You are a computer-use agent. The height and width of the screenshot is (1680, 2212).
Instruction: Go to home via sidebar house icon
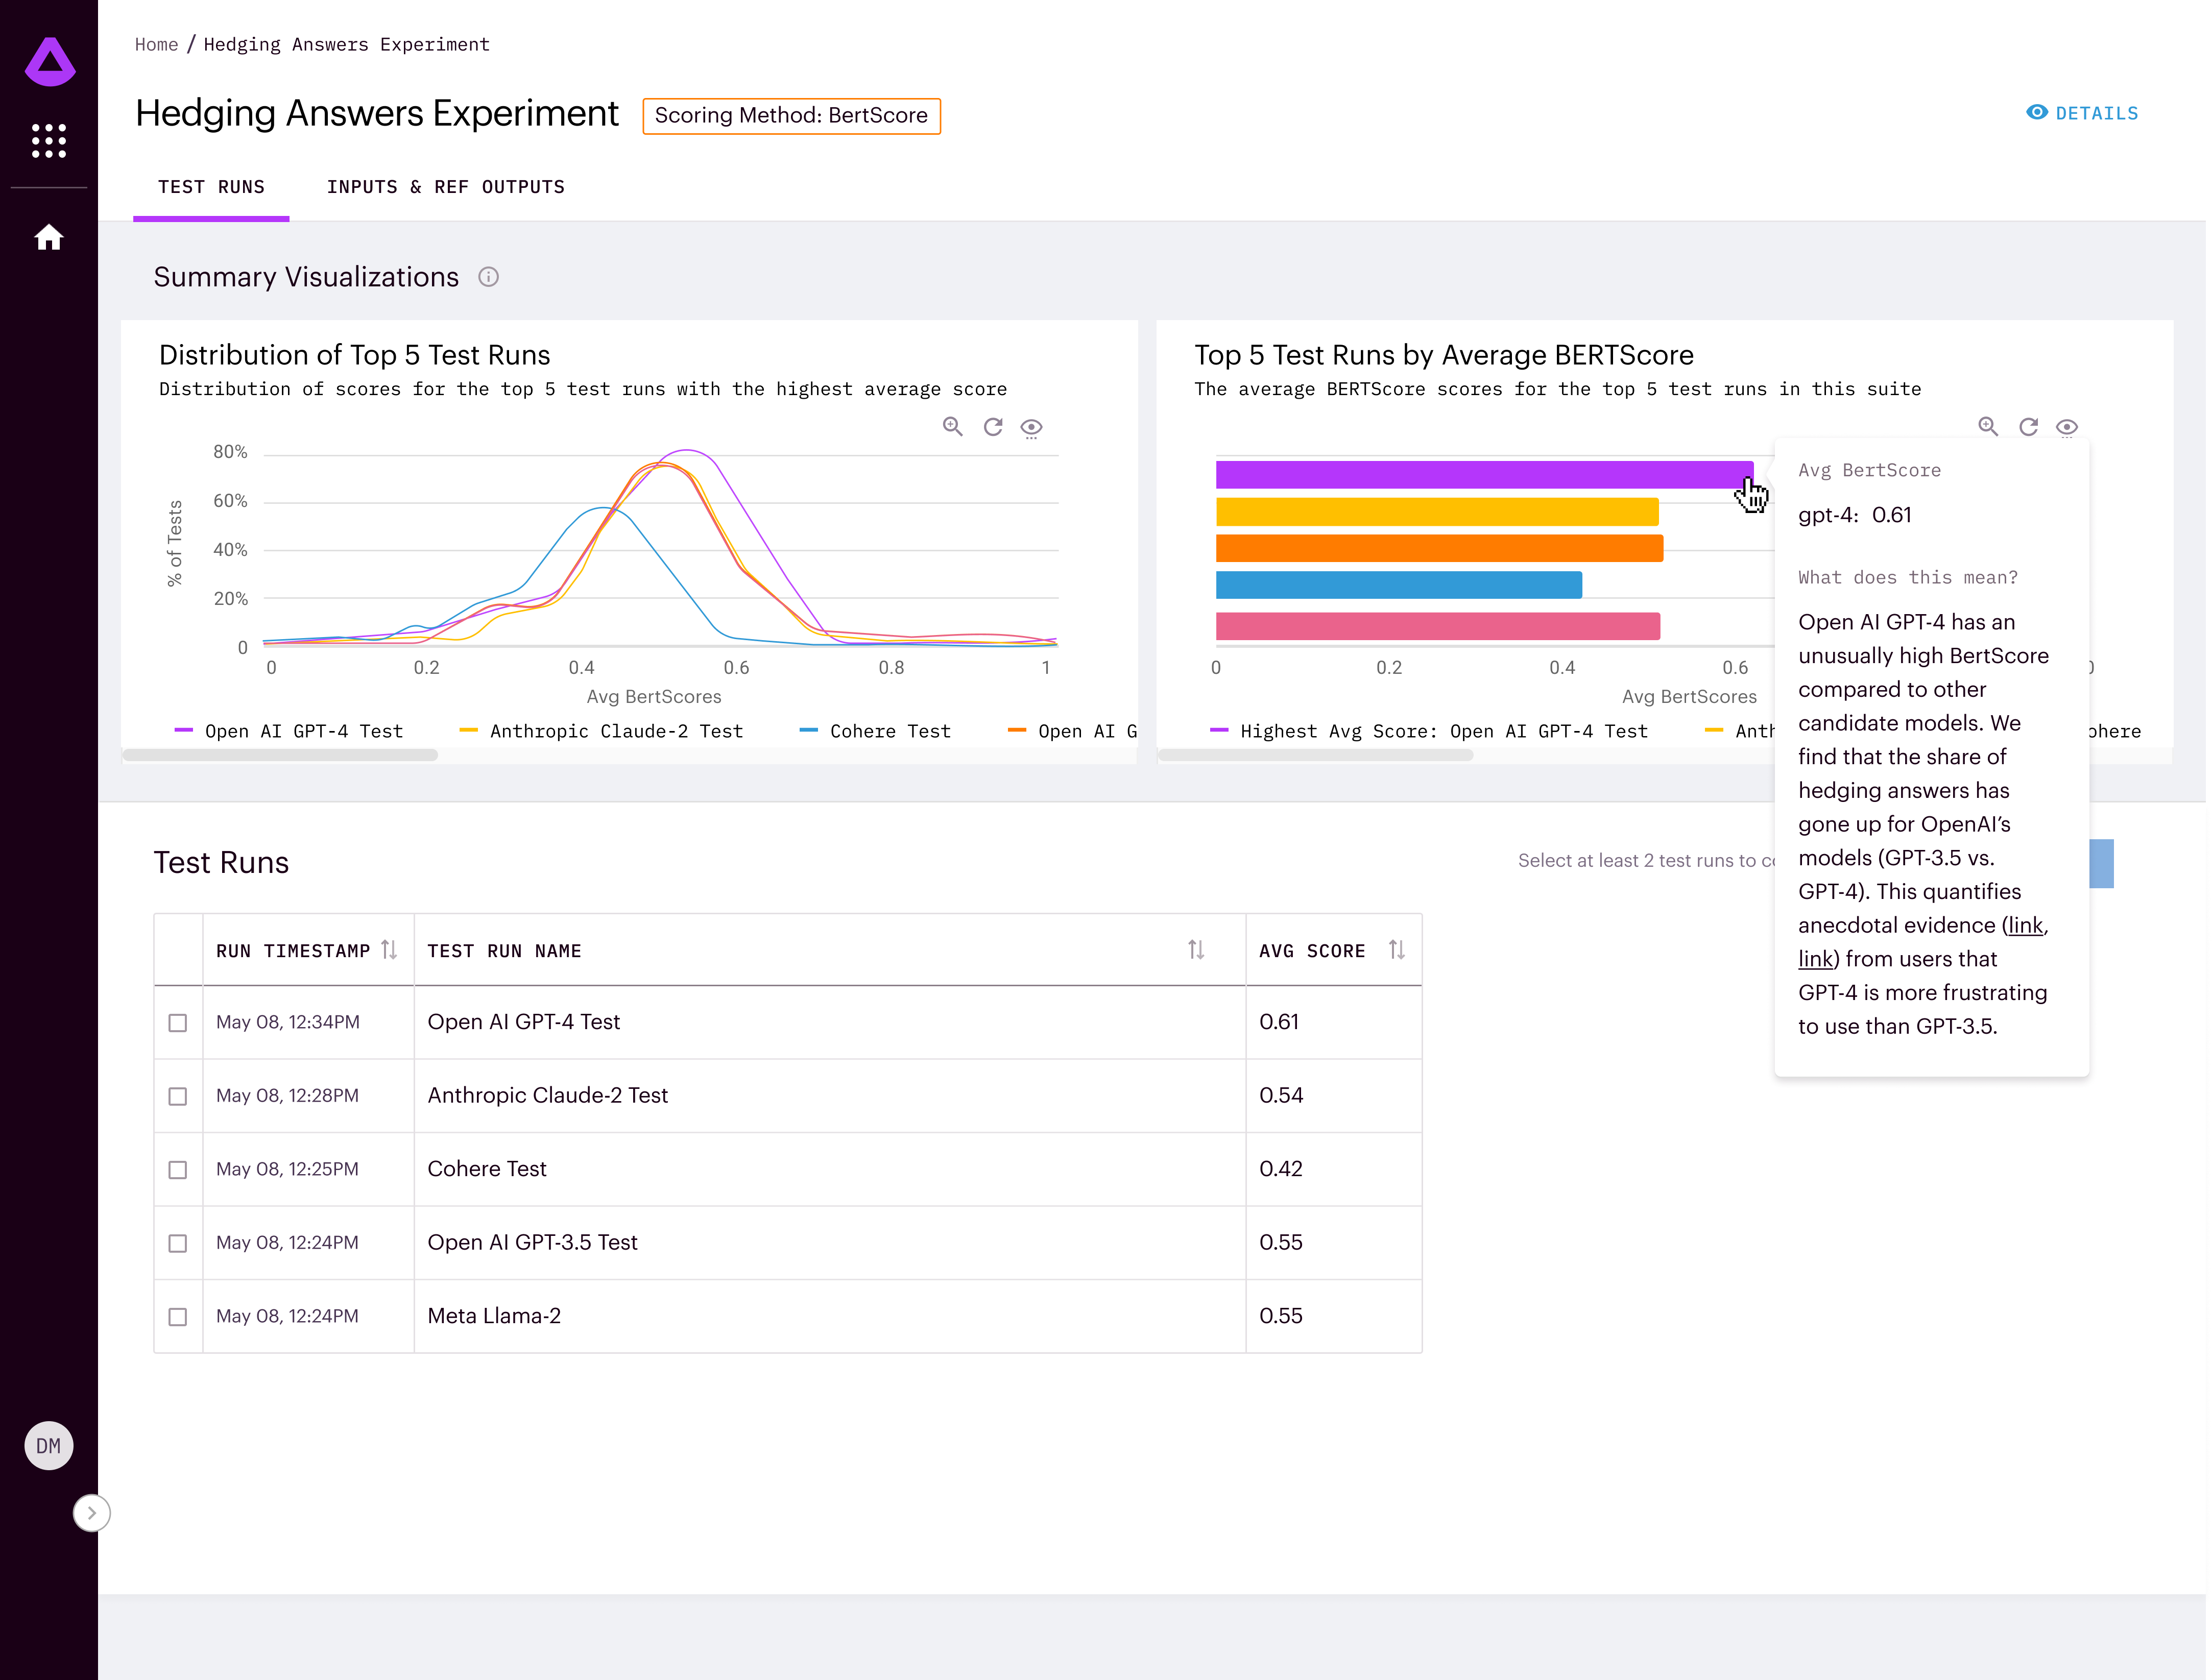tap(49, 237)
